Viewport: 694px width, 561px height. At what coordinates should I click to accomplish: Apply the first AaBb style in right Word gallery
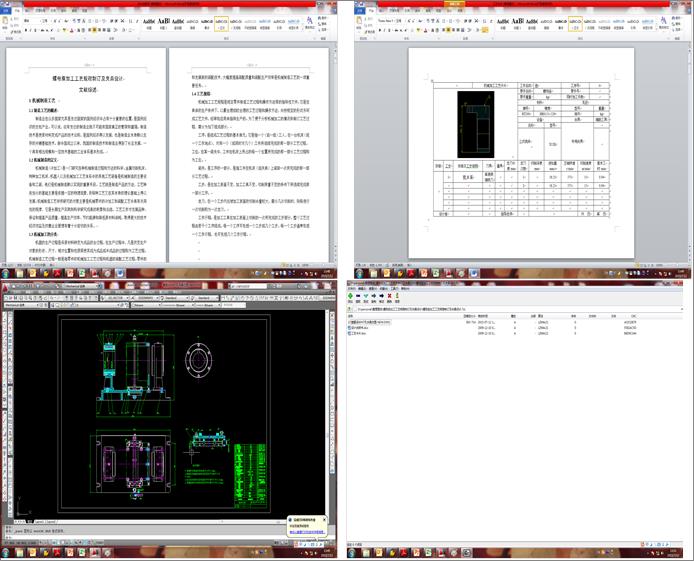tap(503, 24)
